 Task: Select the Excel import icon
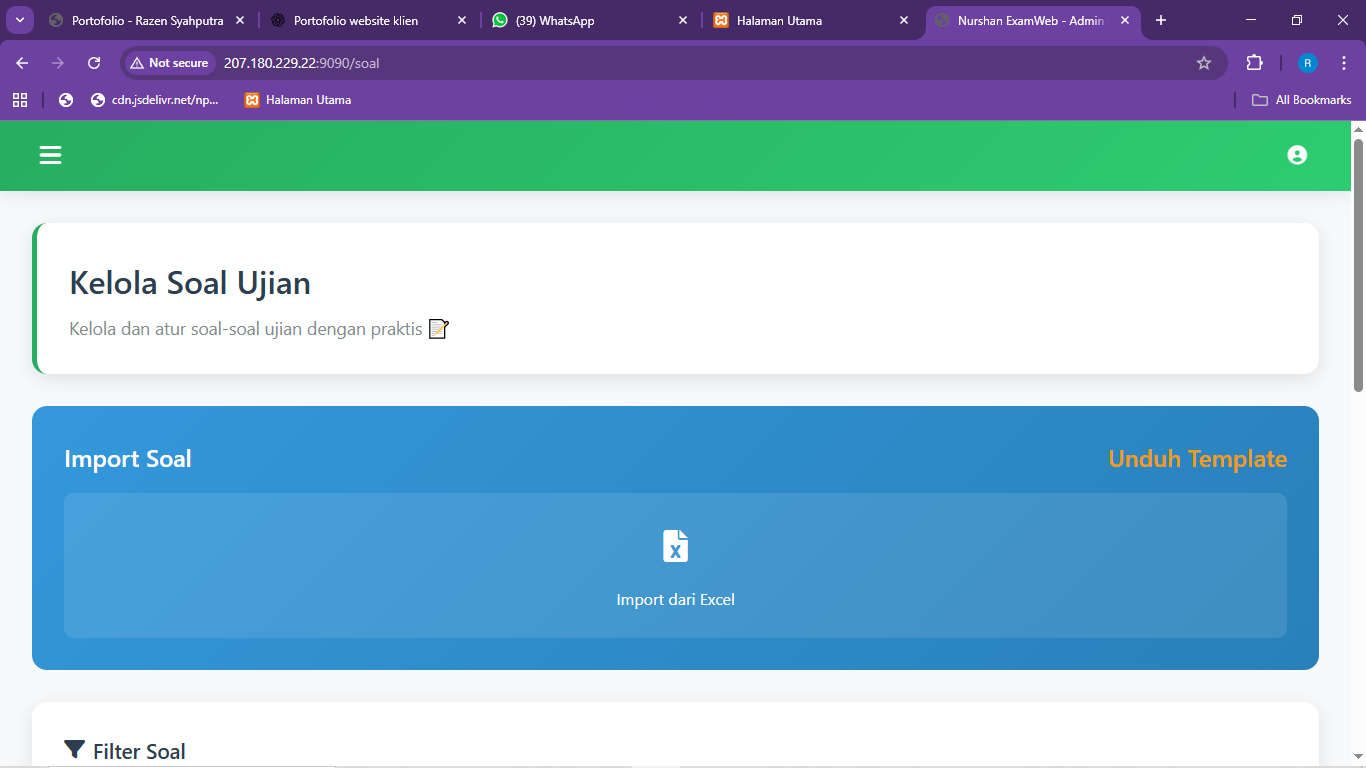click(675, 547)
